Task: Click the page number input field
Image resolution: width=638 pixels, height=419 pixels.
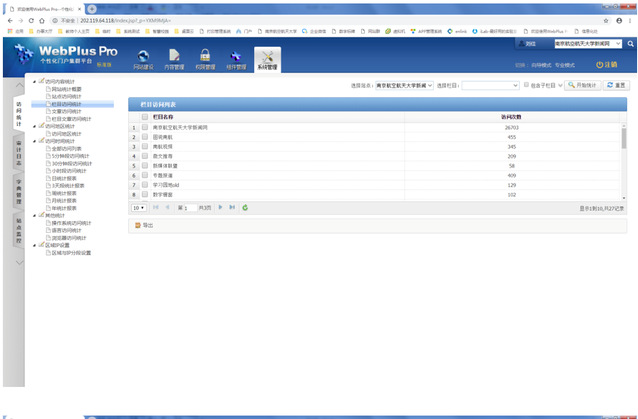Action: click(x=190, y=208)
